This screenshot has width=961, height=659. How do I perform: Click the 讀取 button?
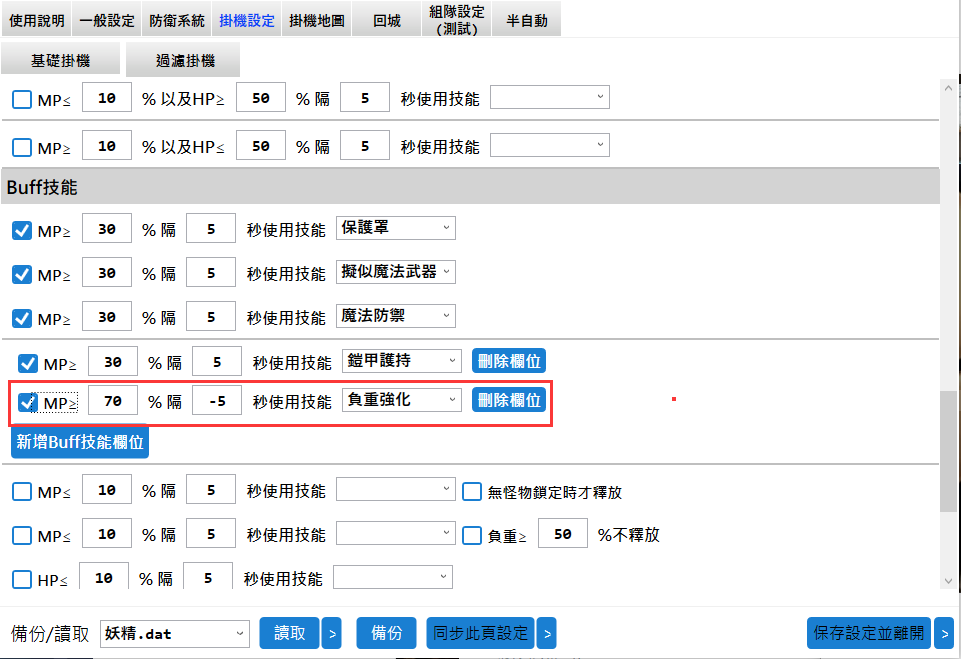click(x=289, y=633)
